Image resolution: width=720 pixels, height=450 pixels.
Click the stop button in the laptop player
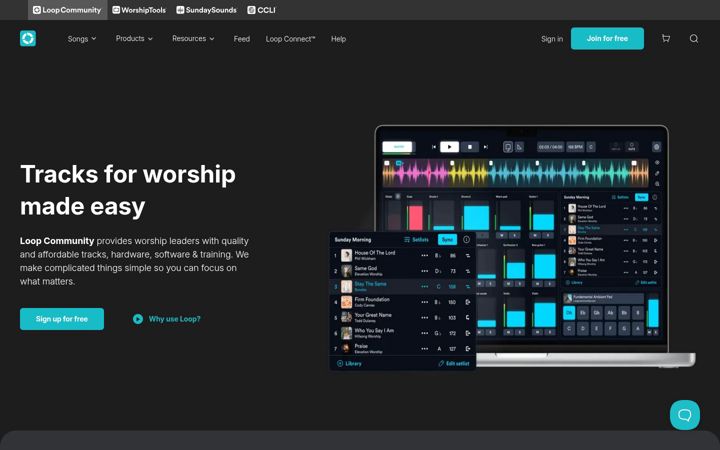pyautogui.click(x=470, y=147)
